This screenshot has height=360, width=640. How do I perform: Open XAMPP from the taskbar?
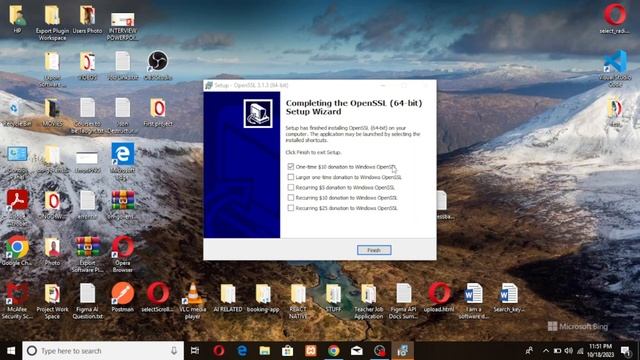coord(311,351)
